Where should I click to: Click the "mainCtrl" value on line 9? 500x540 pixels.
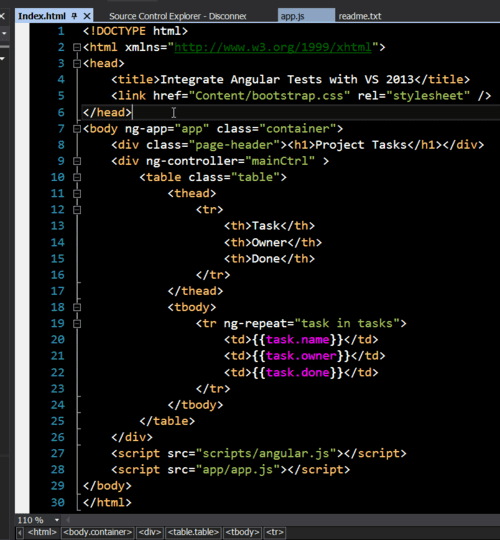pos(280,161)
